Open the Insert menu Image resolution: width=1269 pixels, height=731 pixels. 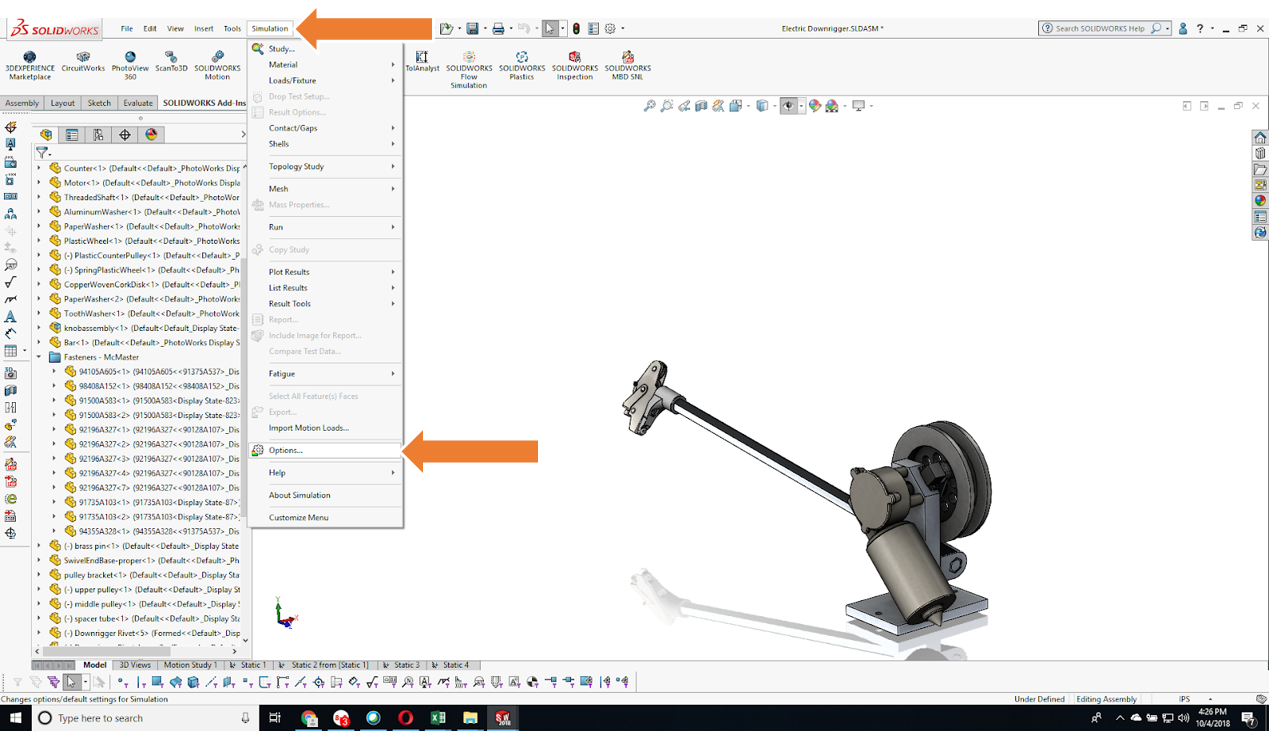click(x=204, y=29)
